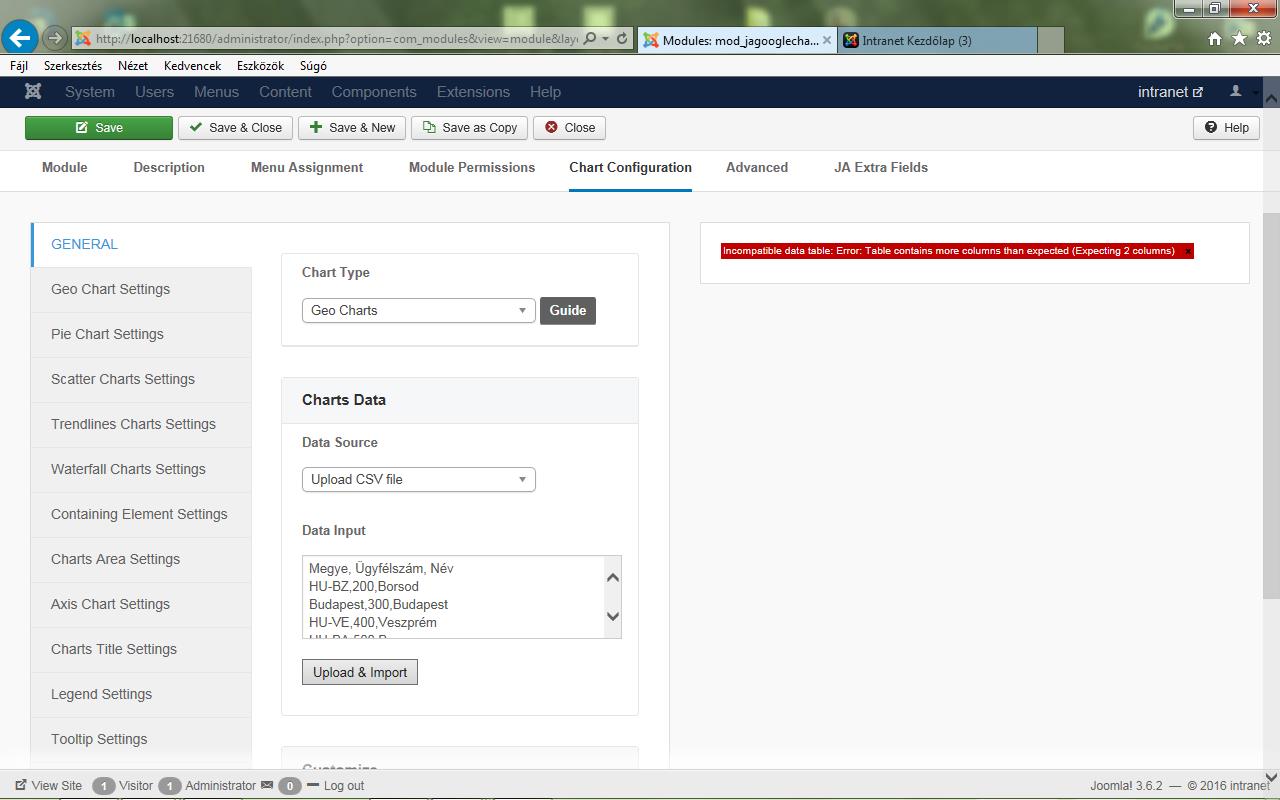The image size is (1280, 800).
Task: Click inside the Data Input text area
Action: pyautogui.click(x=450, y=596)
